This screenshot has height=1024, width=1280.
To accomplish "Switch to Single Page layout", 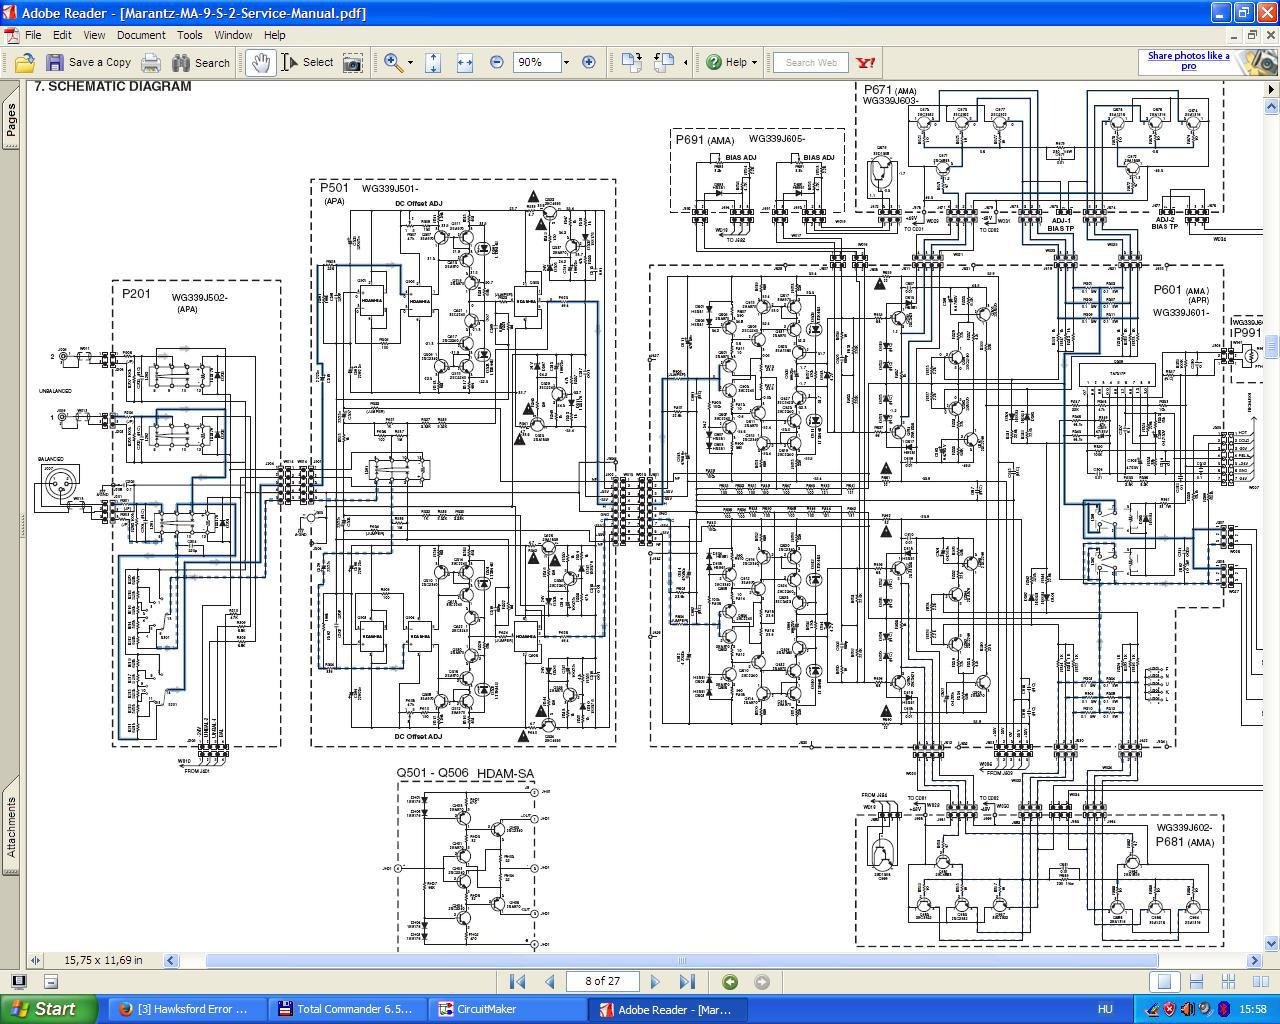I will pos(1164,982).
